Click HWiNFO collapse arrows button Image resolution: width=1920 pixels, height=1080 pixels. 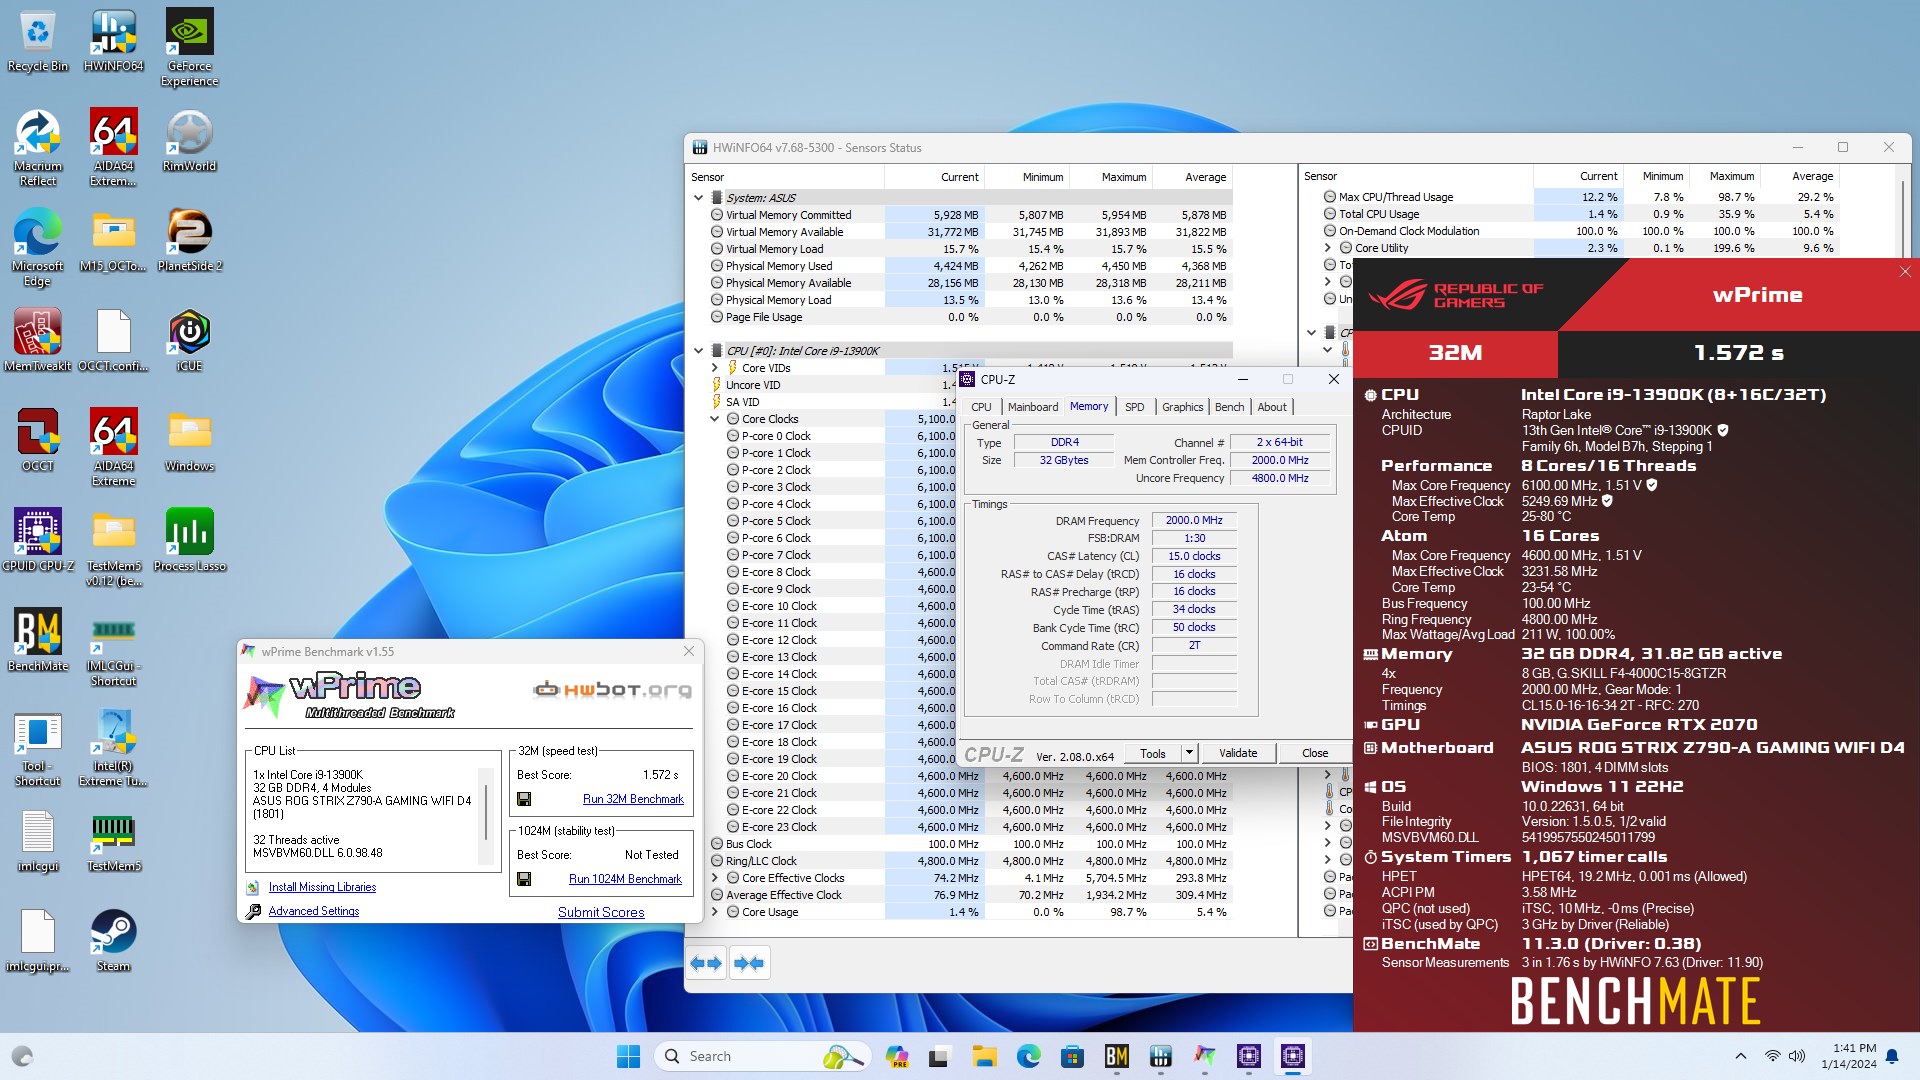[x=749, y=963]
